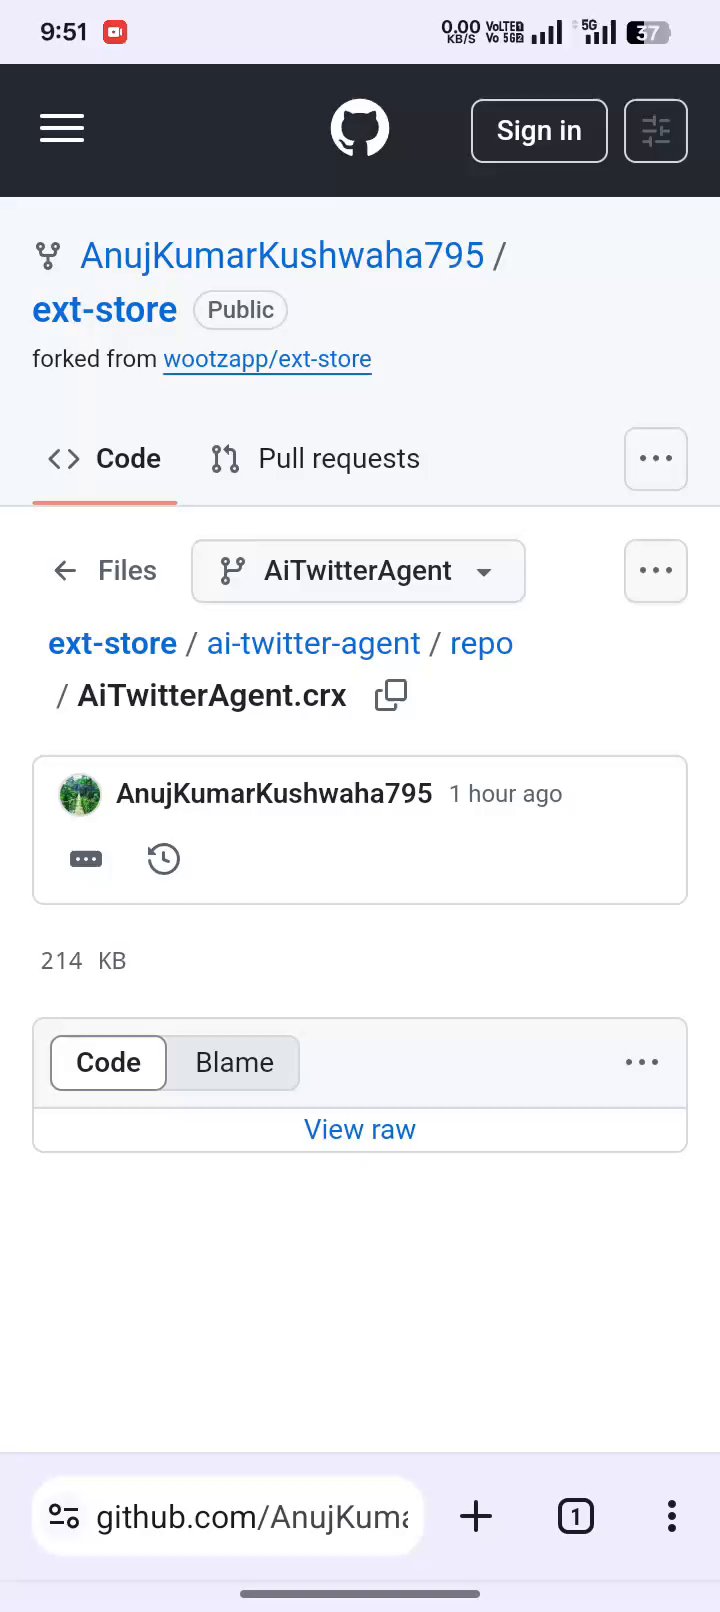The height and width of the screenshot is (1612, 720).
Task: Open the hamburger navigation menu
Action: (x=61, y=129)
